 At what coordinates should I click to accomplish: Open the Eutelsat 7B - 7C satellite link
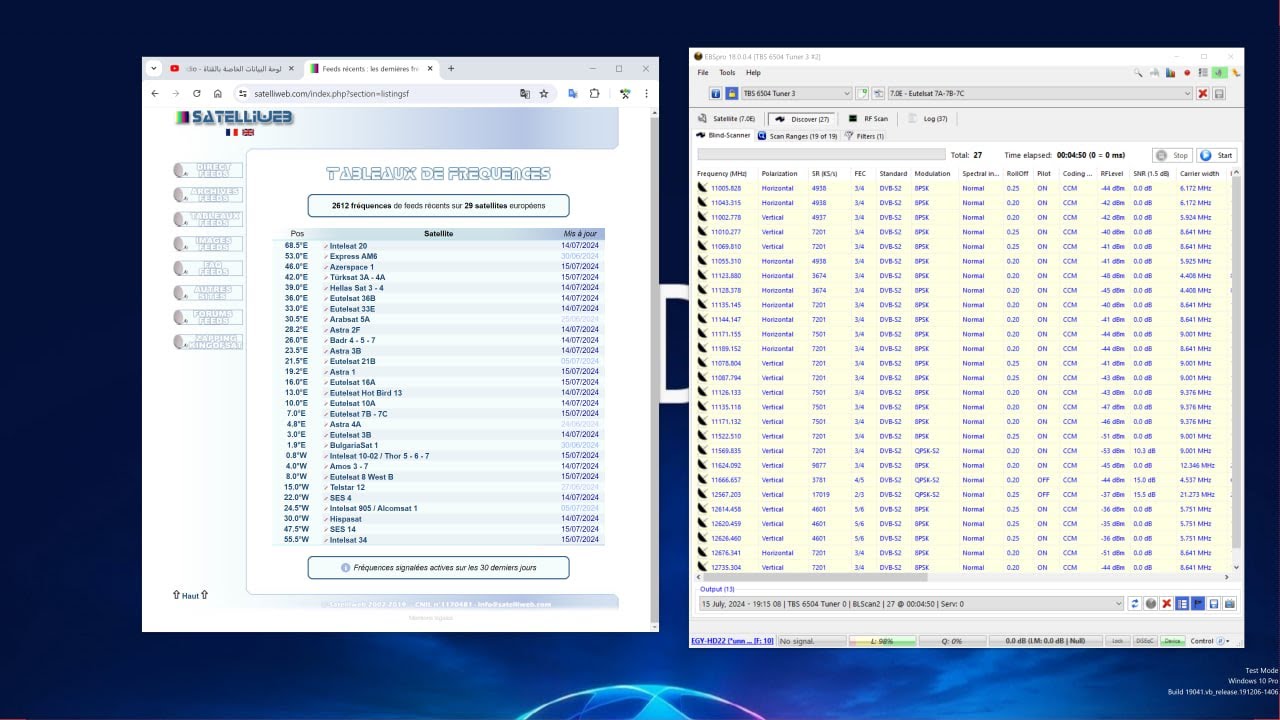point(358,414)
